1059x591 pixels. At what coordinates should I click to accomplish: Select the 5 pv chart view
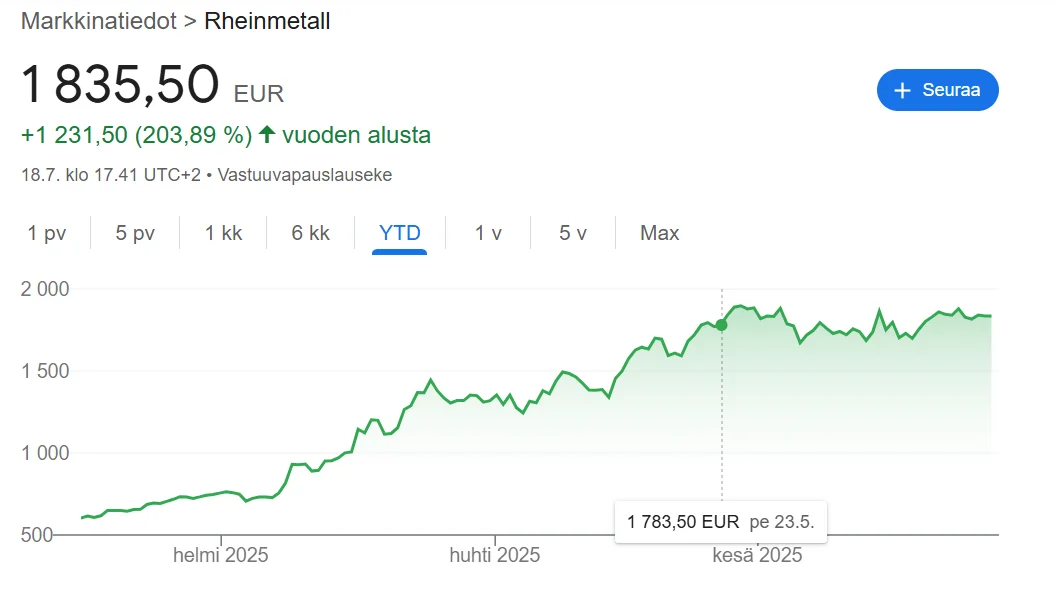[x=133, y=233]
